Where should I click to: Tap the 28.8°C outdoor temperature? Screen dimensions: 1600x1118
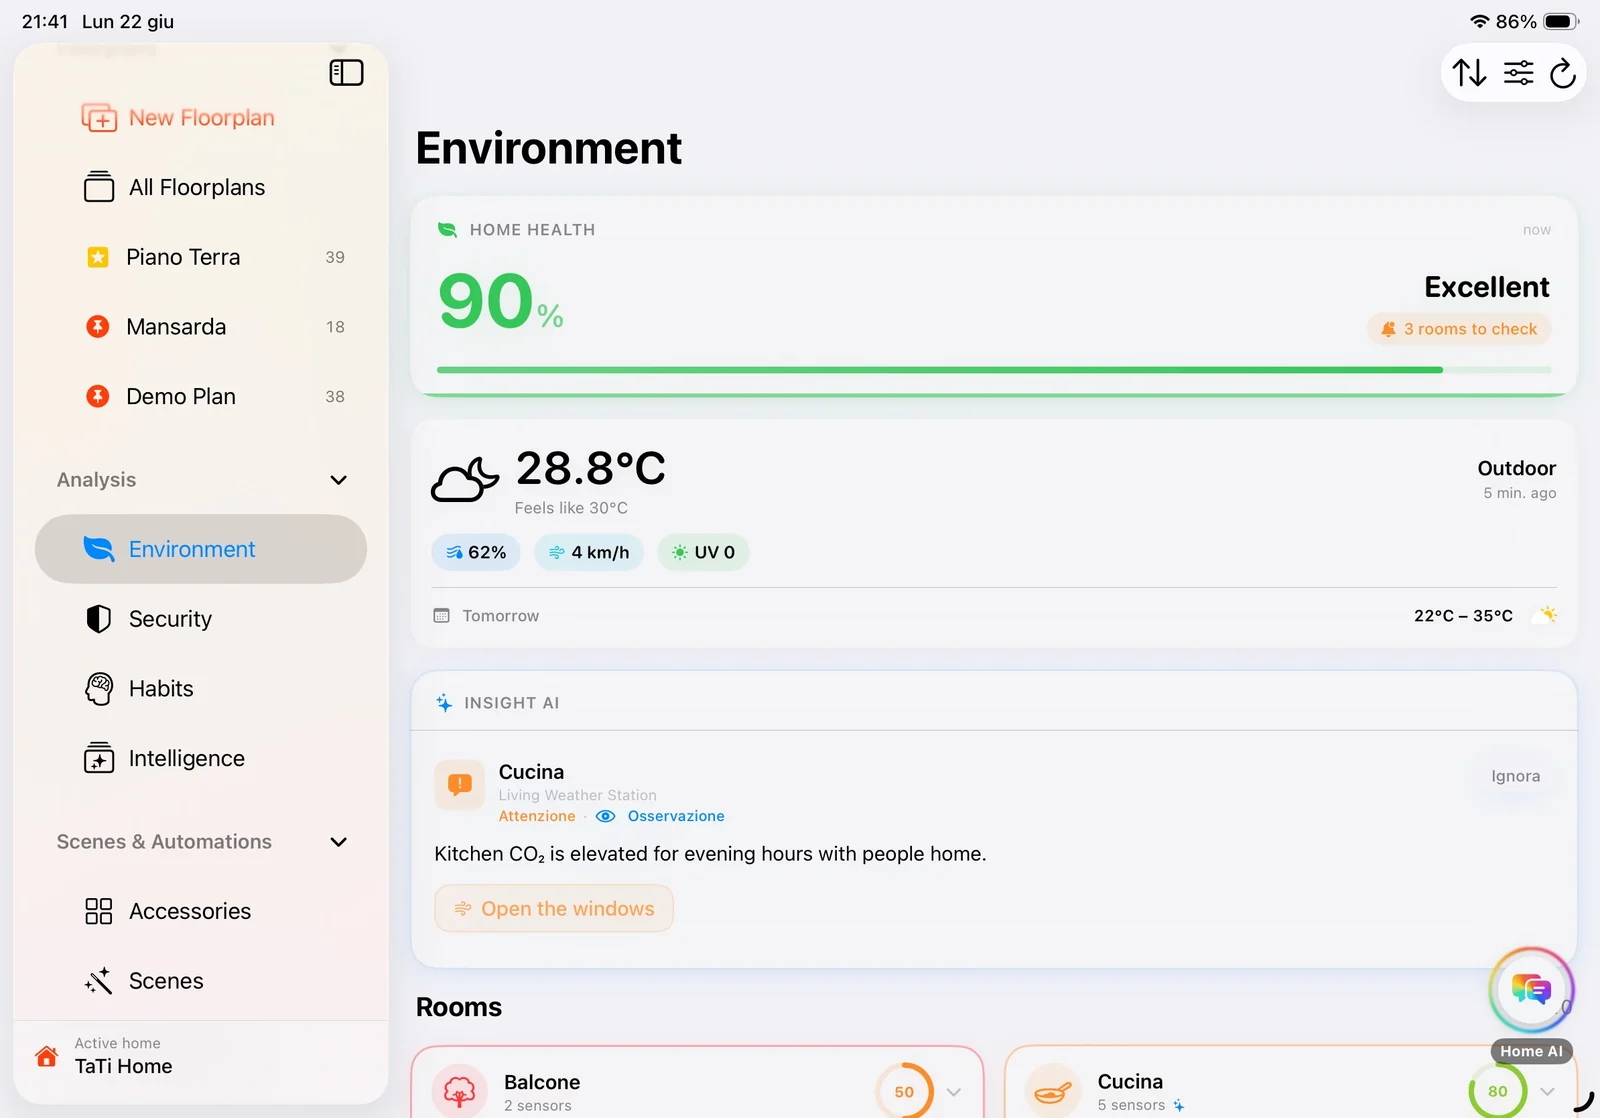click(x=591, y=468)
